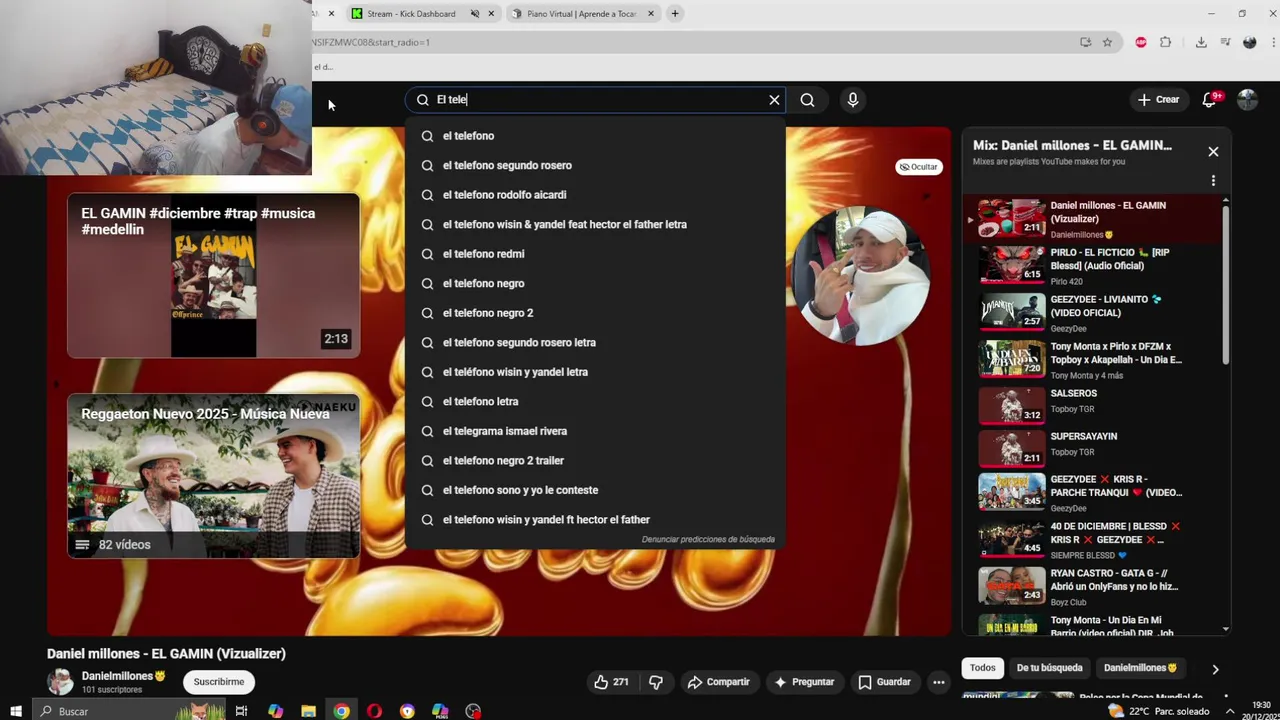Click the Preguntar button

pos(804,682)
